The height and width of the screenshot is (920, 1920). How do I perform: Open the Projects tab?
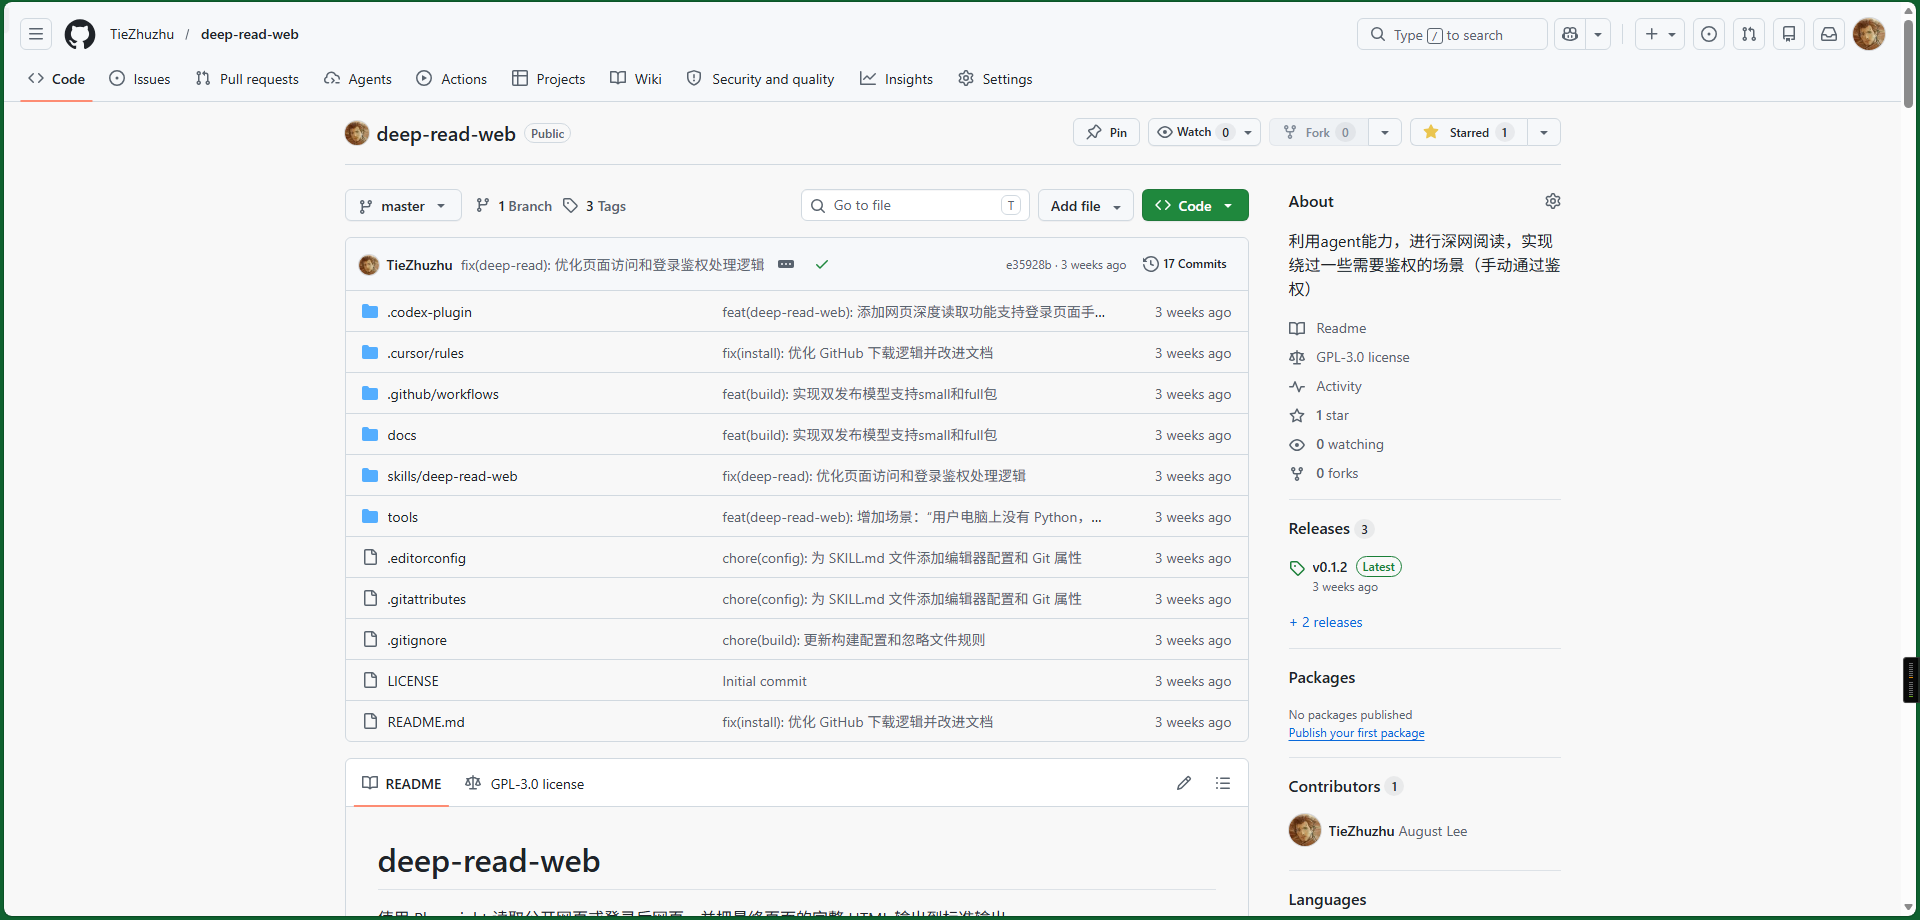click(549, 79)
